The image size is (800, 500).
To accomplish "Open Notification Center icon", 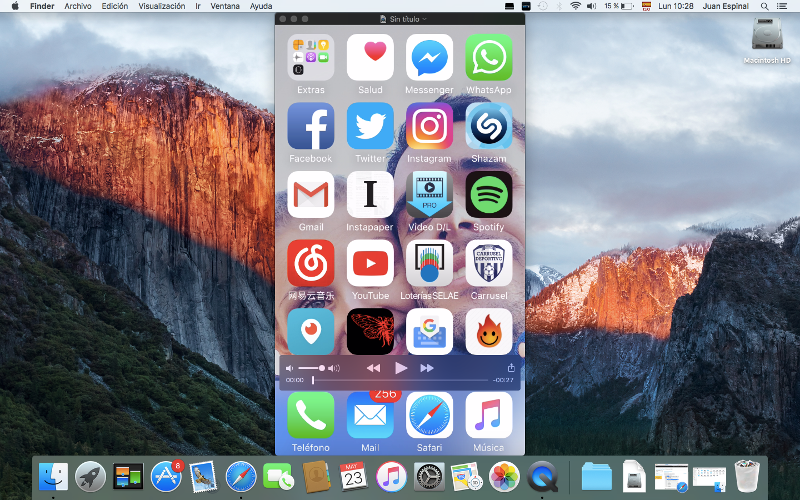I will pyautogui.click(x=781, y=6).
